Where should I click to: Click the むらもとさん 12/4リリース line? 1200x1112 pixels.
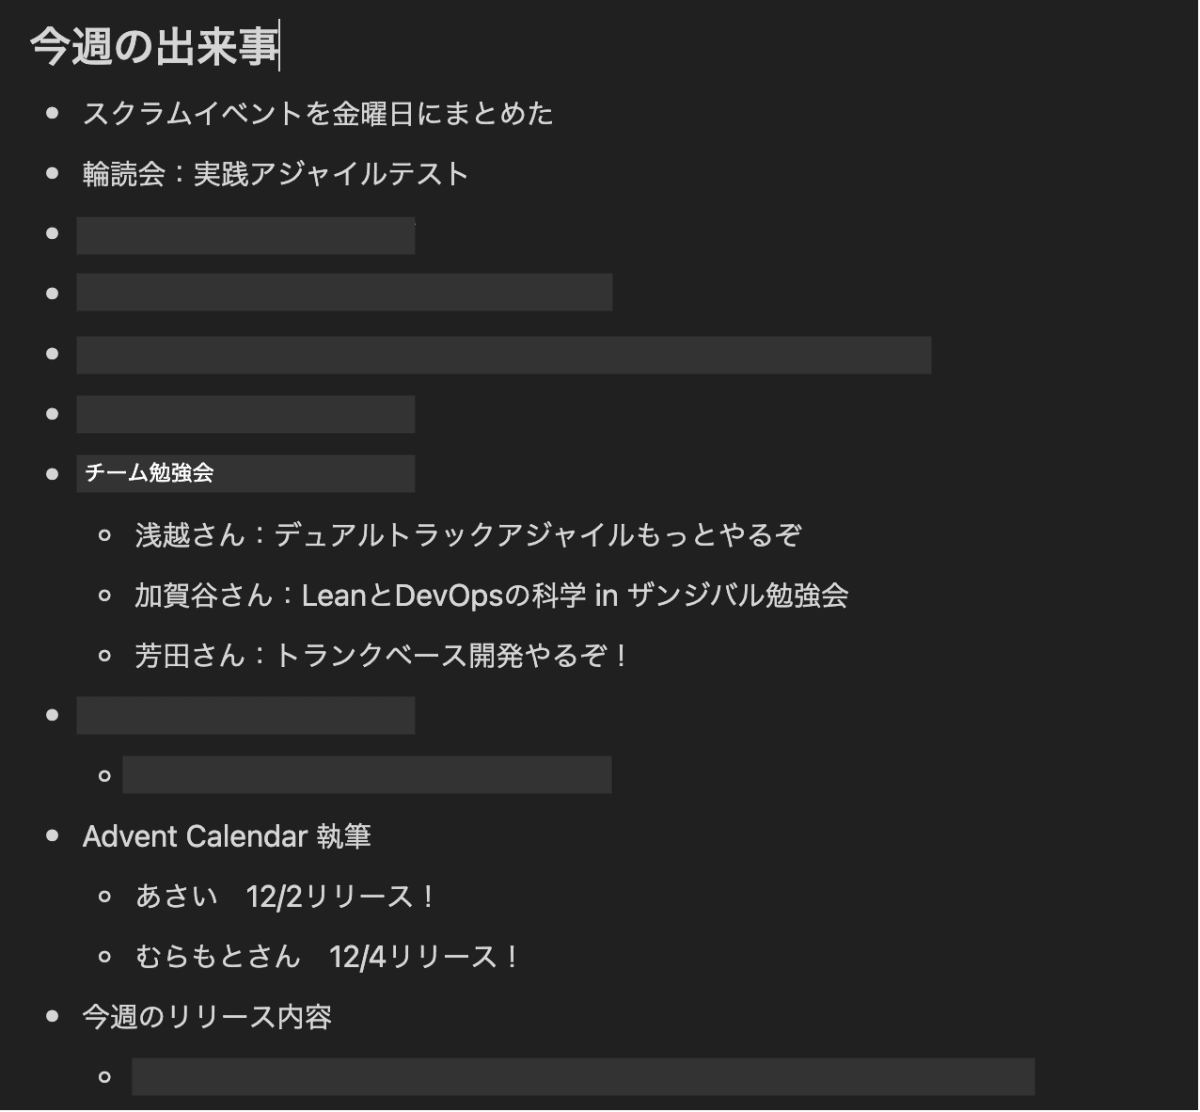(328, 957)
